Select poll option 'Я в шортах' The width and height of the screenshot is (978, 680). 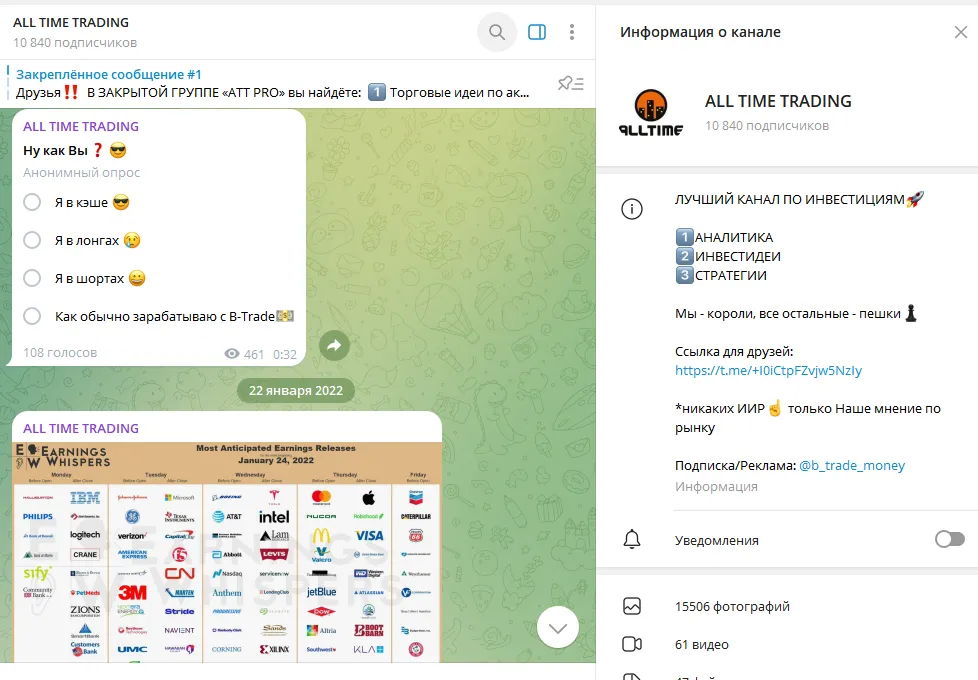point(32,278)
